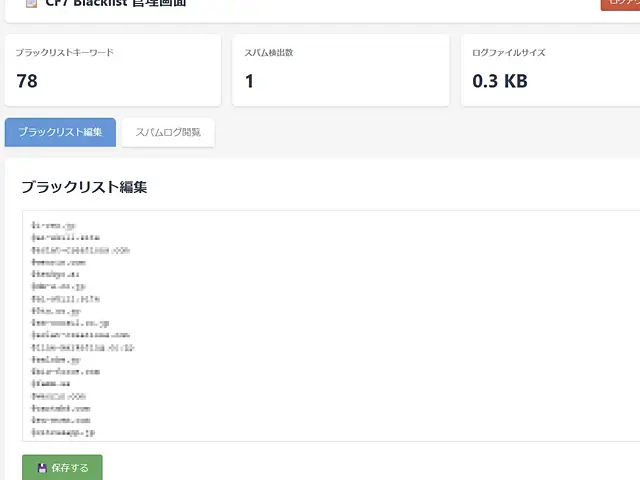
Task: Click the ブラックリストキーワード card label
Action: click(64, 53)
